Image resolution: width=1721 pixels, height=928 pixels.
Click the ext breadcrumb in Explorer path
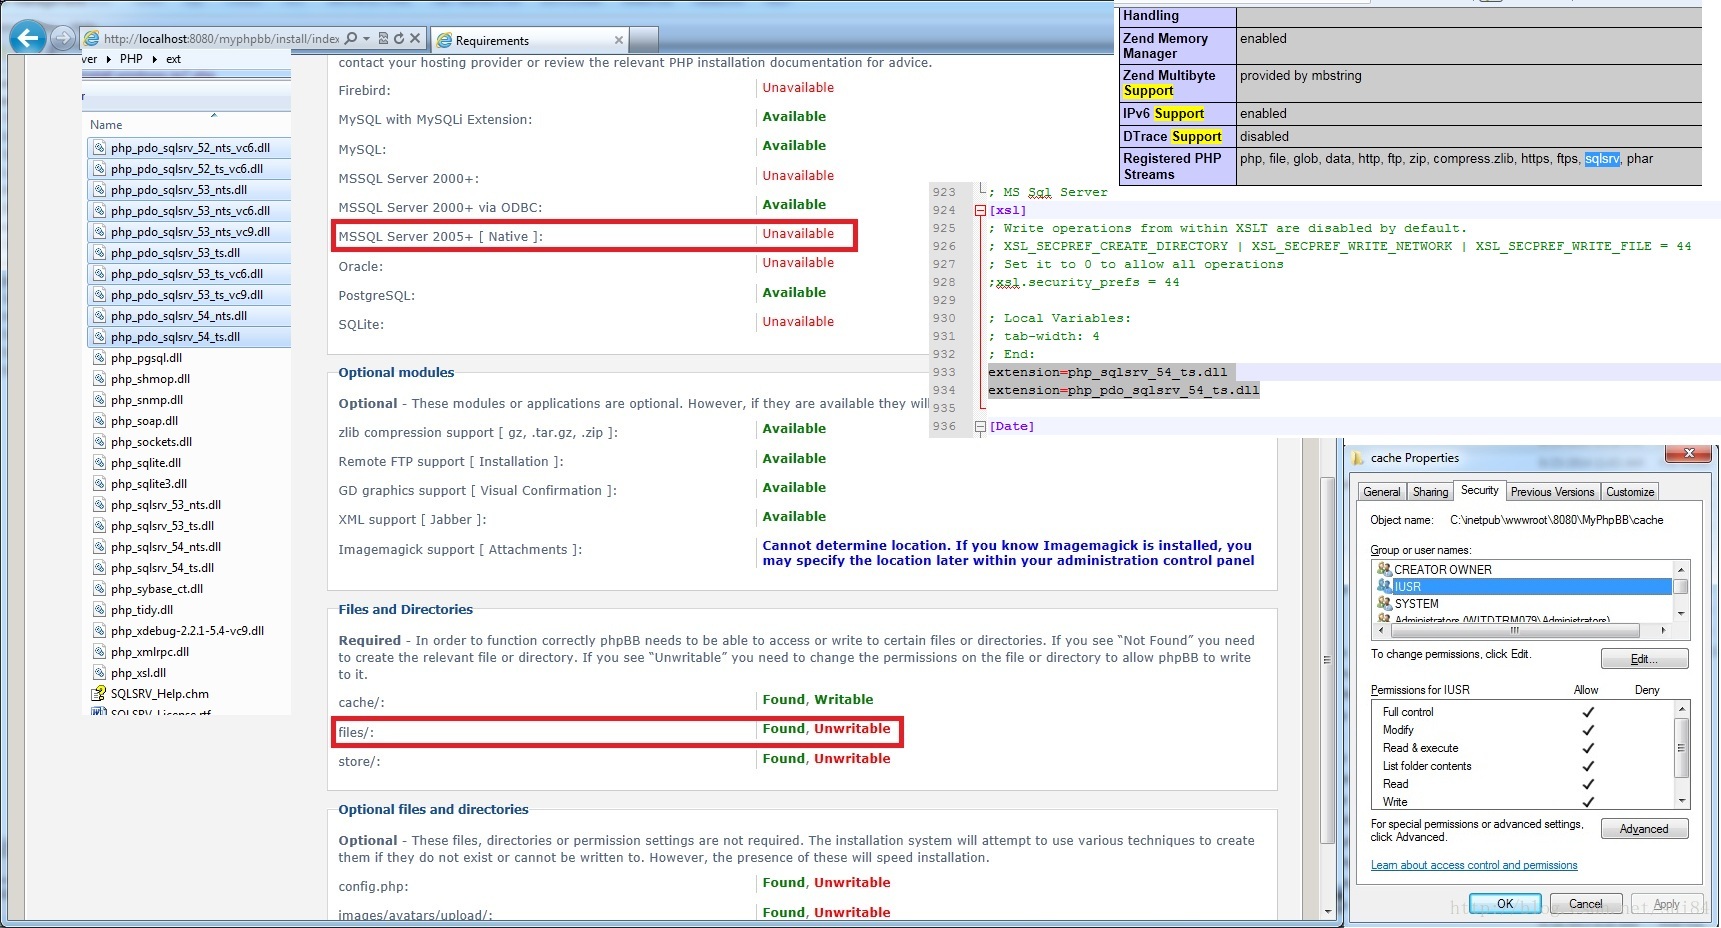tap(173, 59)
